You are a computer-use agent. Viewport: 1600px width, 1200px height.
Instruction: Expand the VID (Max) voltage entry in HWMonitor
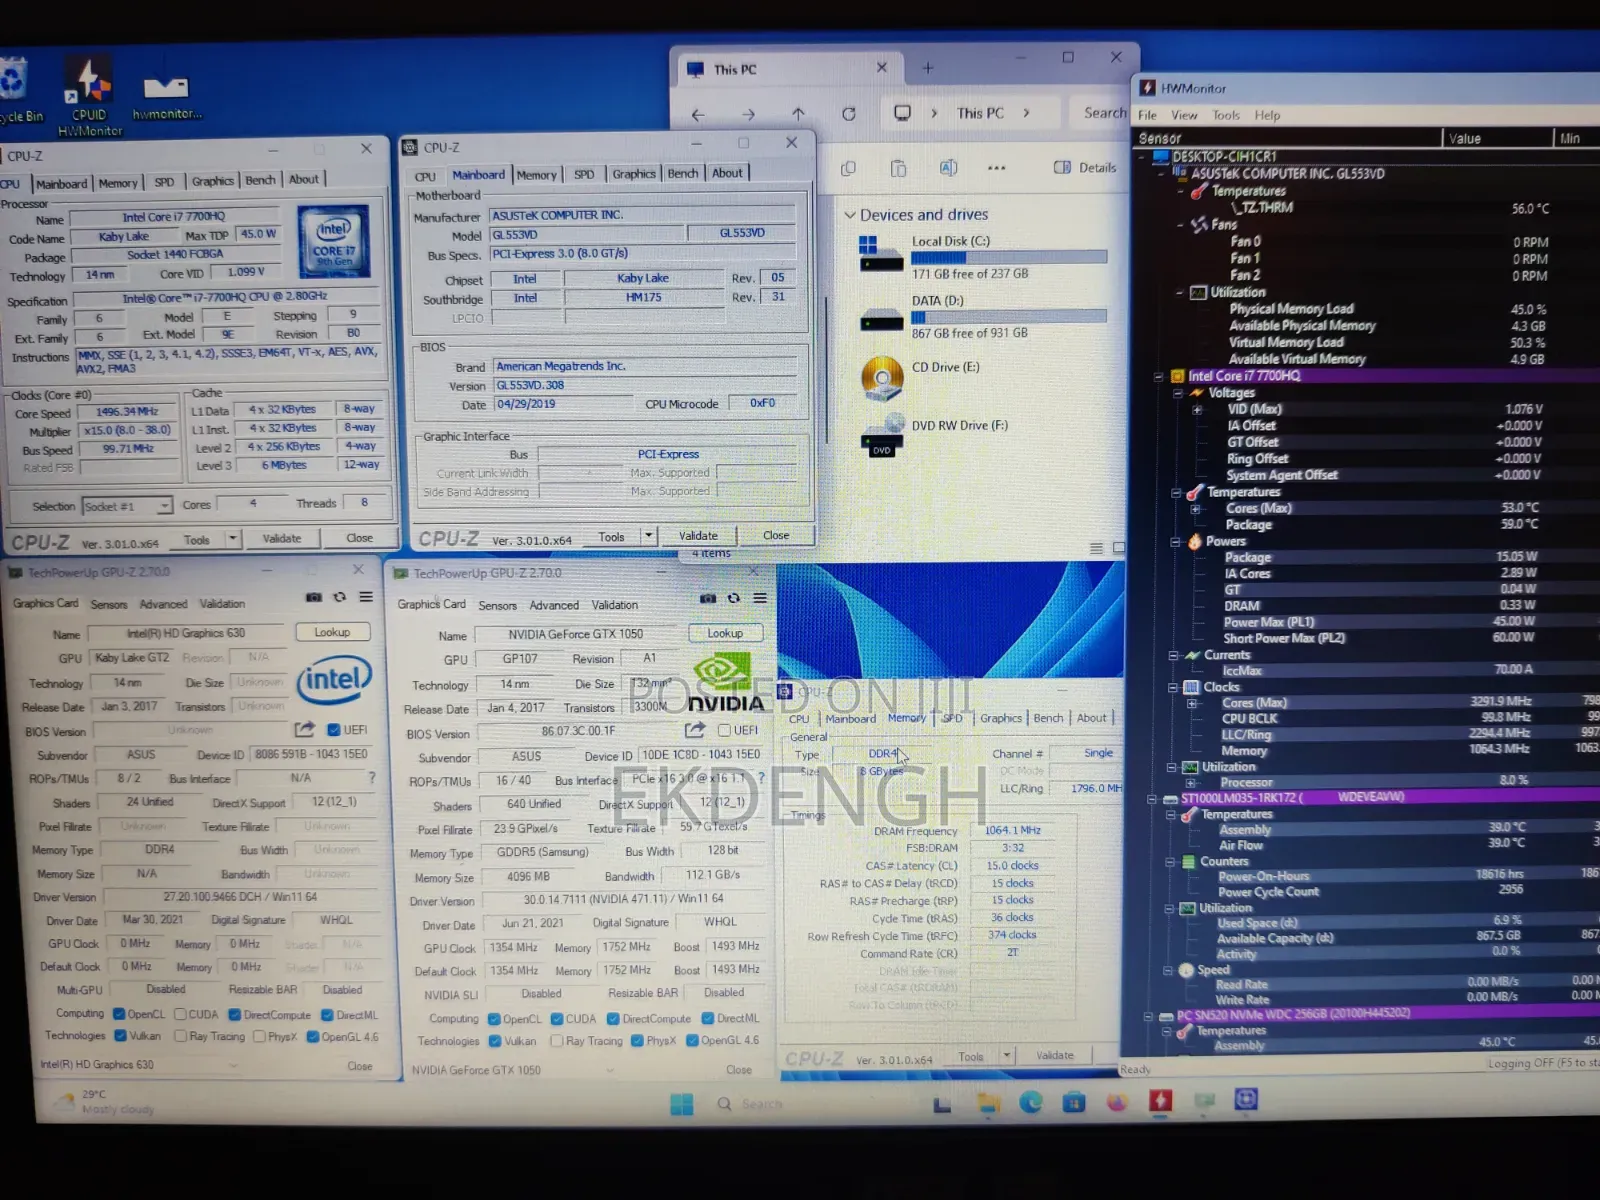pyautogui.click(x=1196, y=410)
